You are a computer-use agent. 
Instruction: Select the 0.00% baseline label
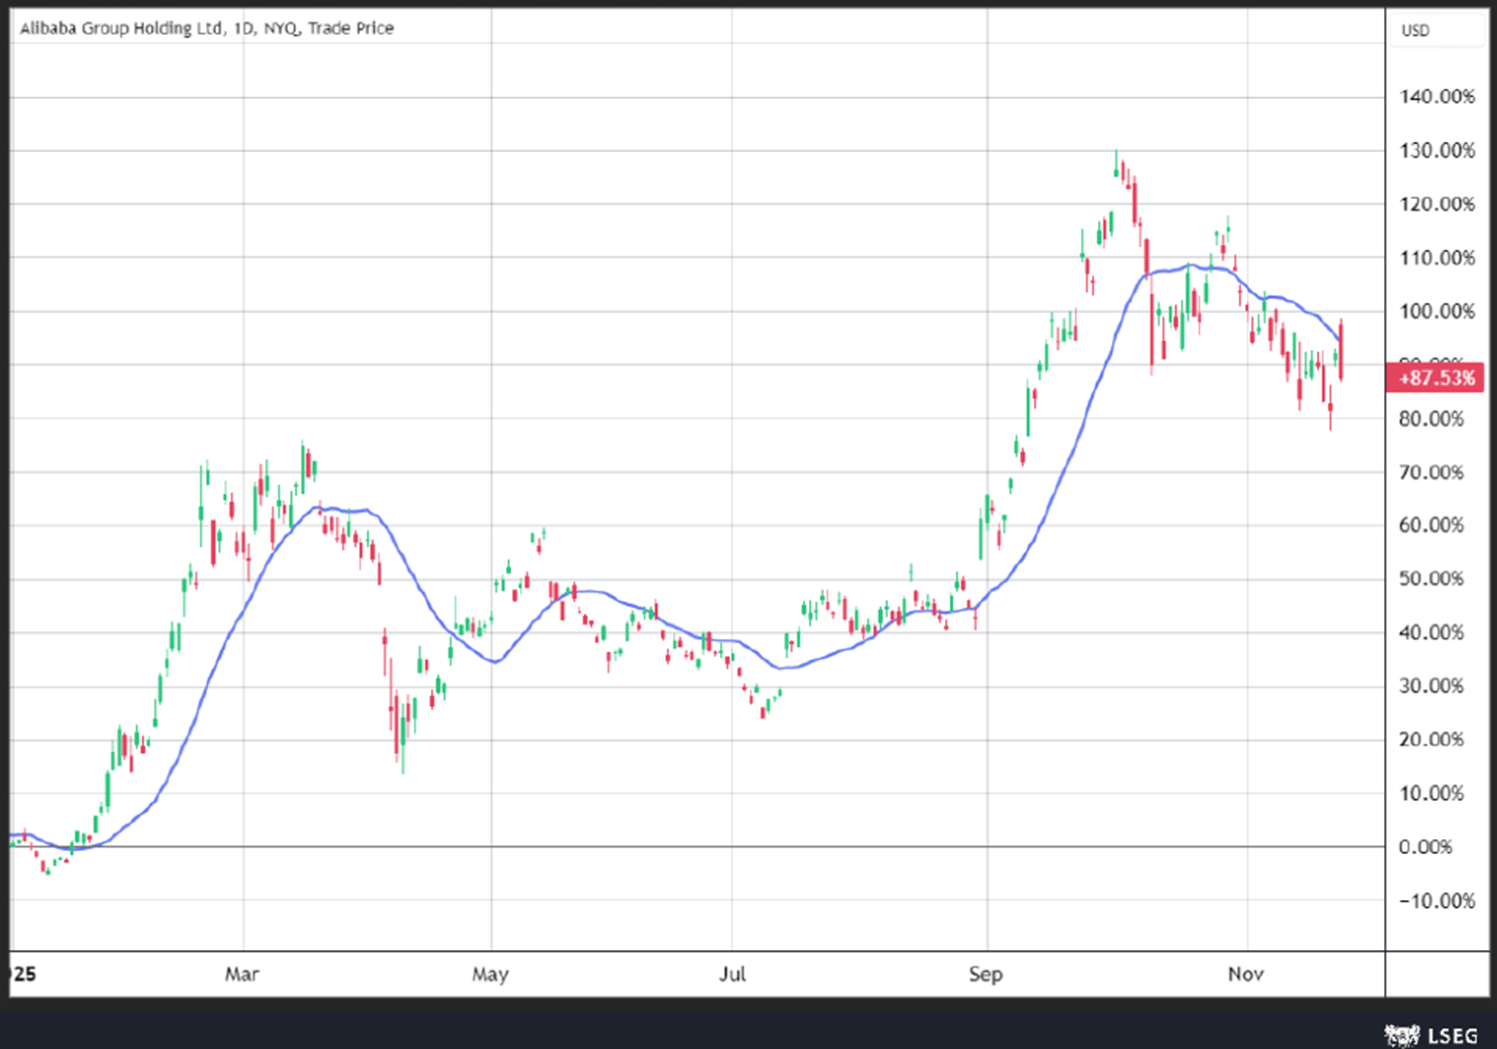(1426, 847)
